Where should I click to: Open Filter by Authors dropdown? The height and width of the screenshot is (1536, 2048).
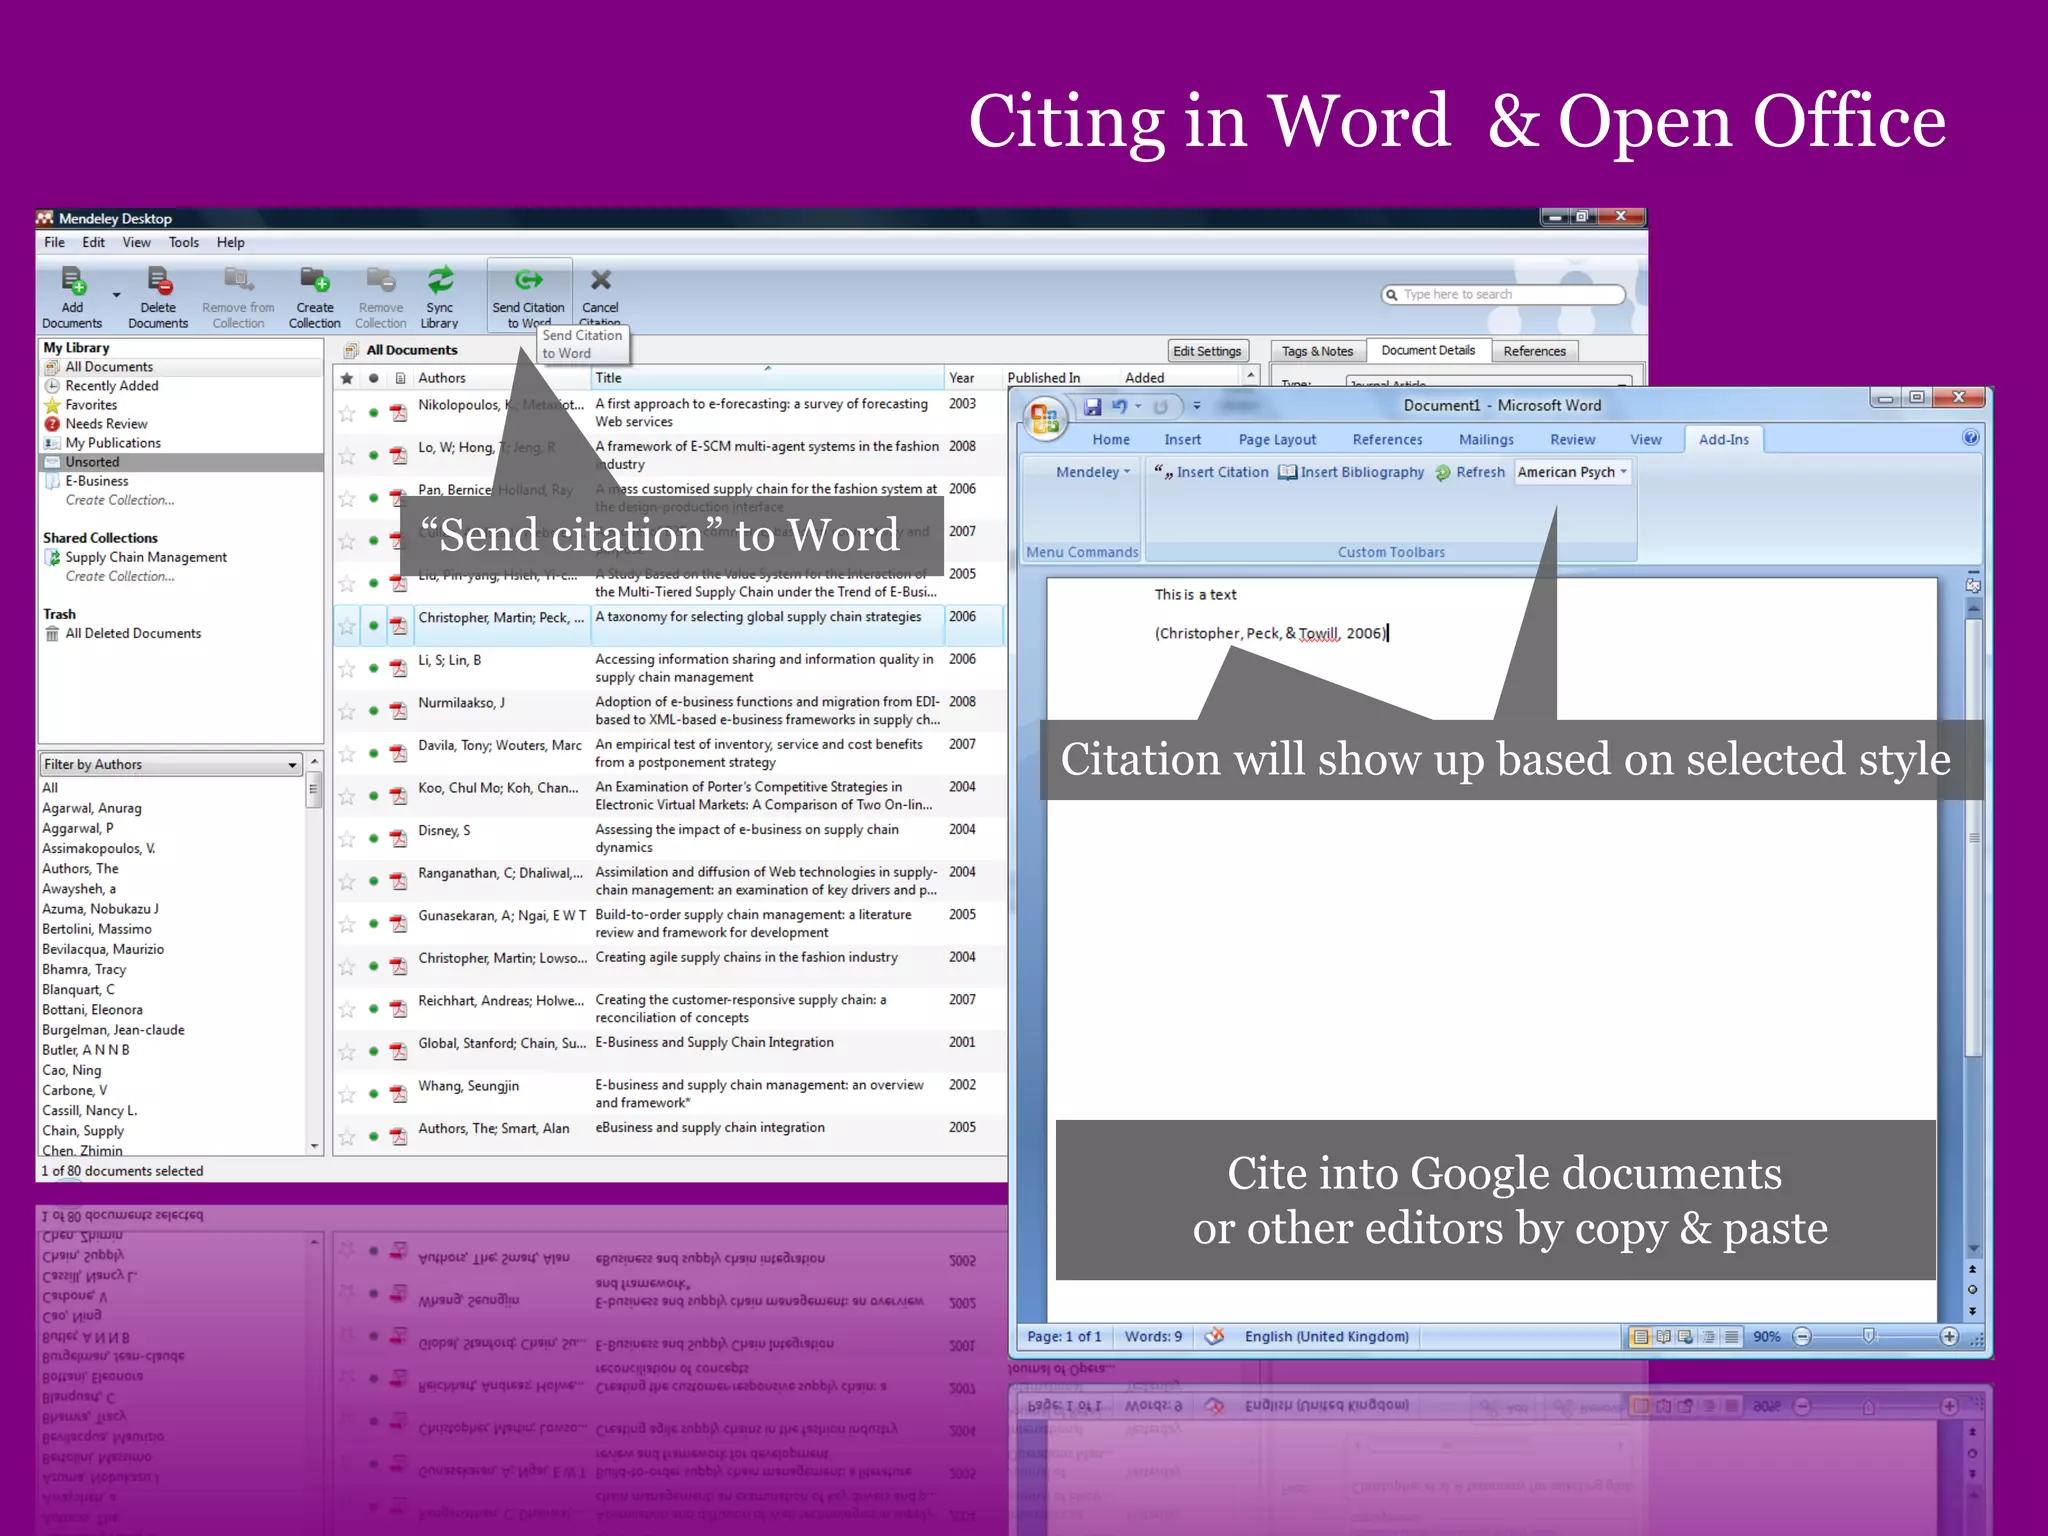point(171,764)
